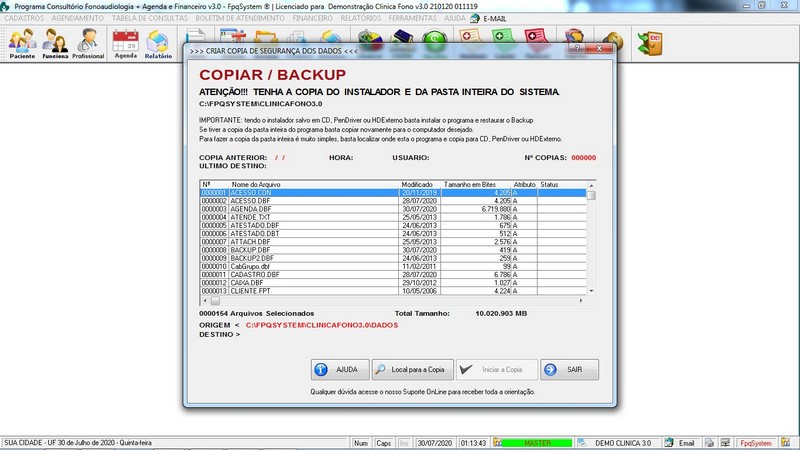This screenshot has width=800, height=450.
Task: Click the MASTER green status bar field
Action: coord(537,443)
